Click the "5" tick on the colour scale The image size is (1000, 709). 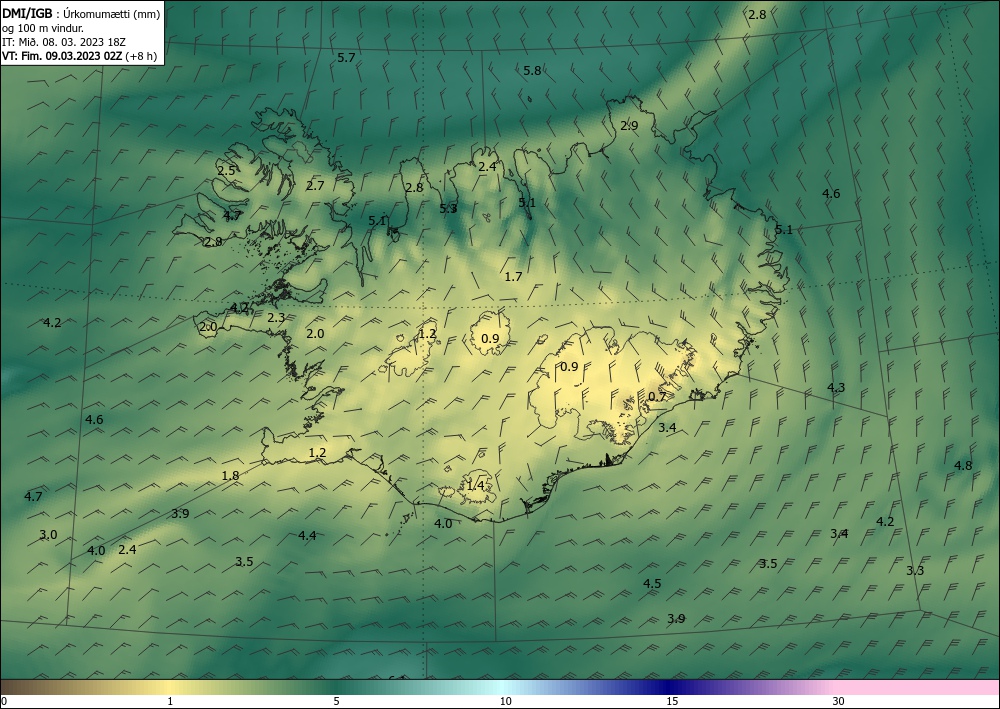[x=336, y=701]
